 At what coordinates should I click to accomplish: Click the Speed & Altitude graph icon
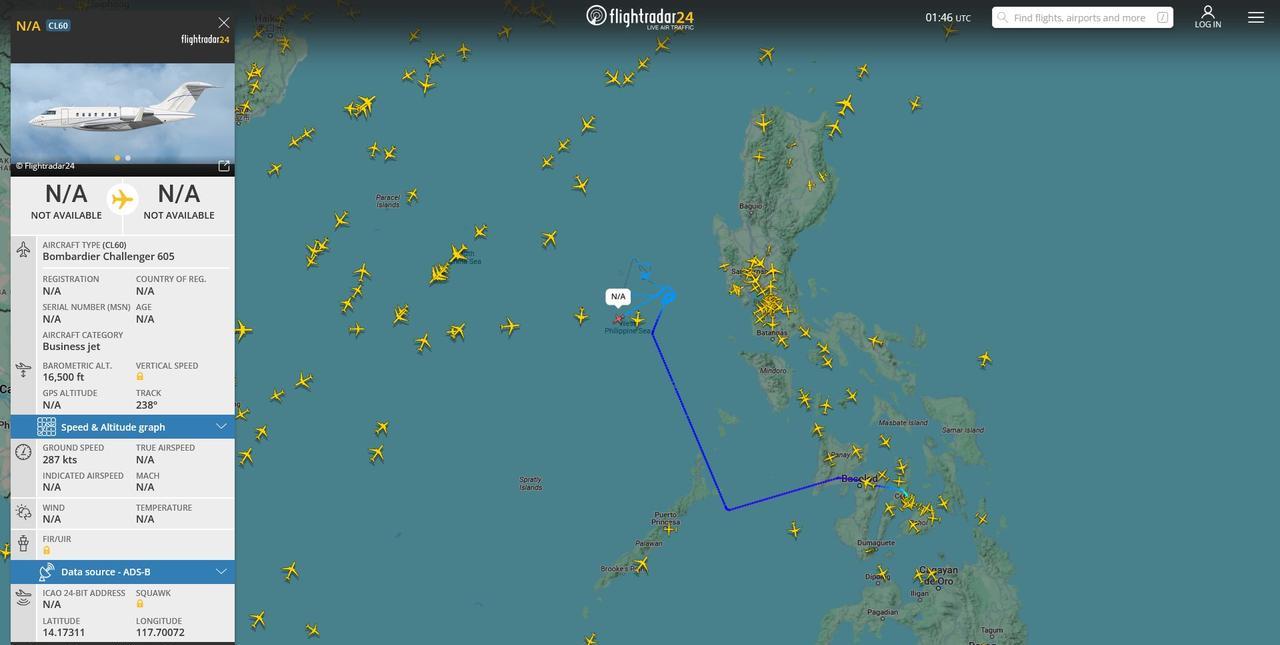(46, 427)
